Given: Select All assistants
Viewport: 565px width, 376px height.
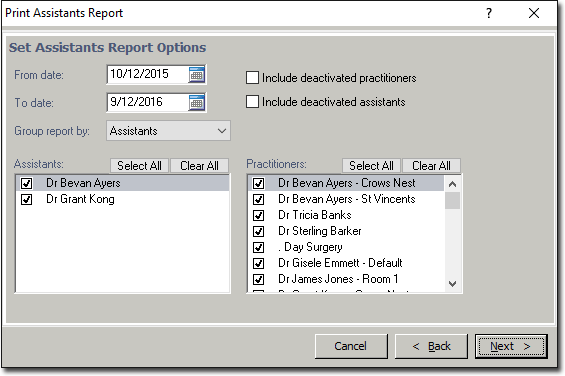Looking at the screenshot, I should pyautogui.click(x=139, y=166).
